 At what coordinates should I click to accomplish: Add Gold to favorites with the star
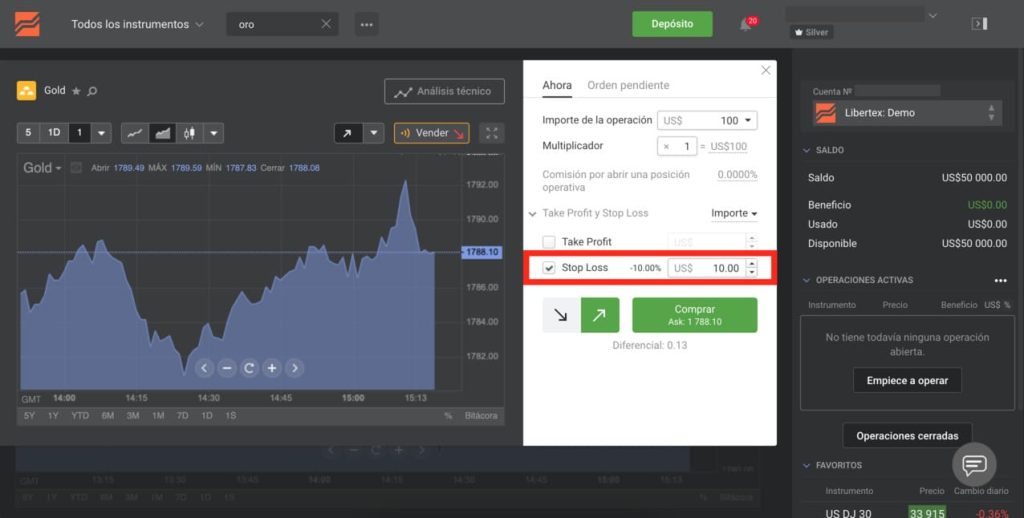point(76,91)
